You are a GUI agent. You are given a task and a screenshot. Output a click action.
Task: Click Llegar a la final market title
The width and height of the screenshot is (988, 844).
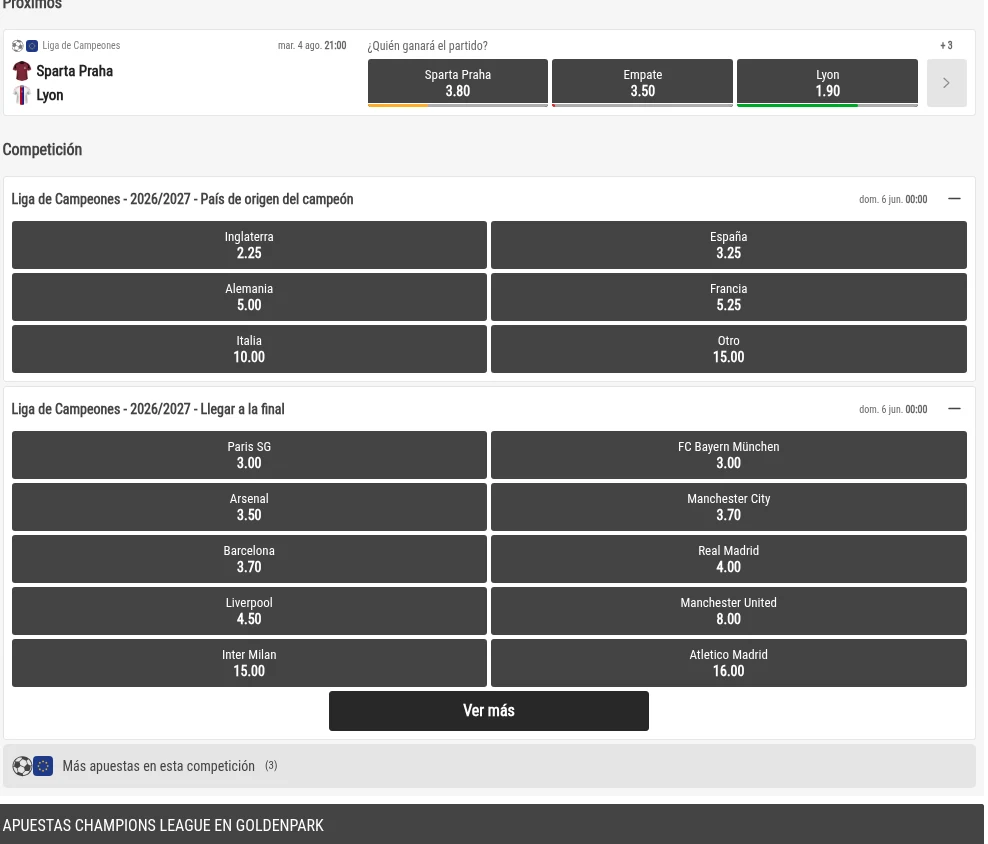click(148, 409)
